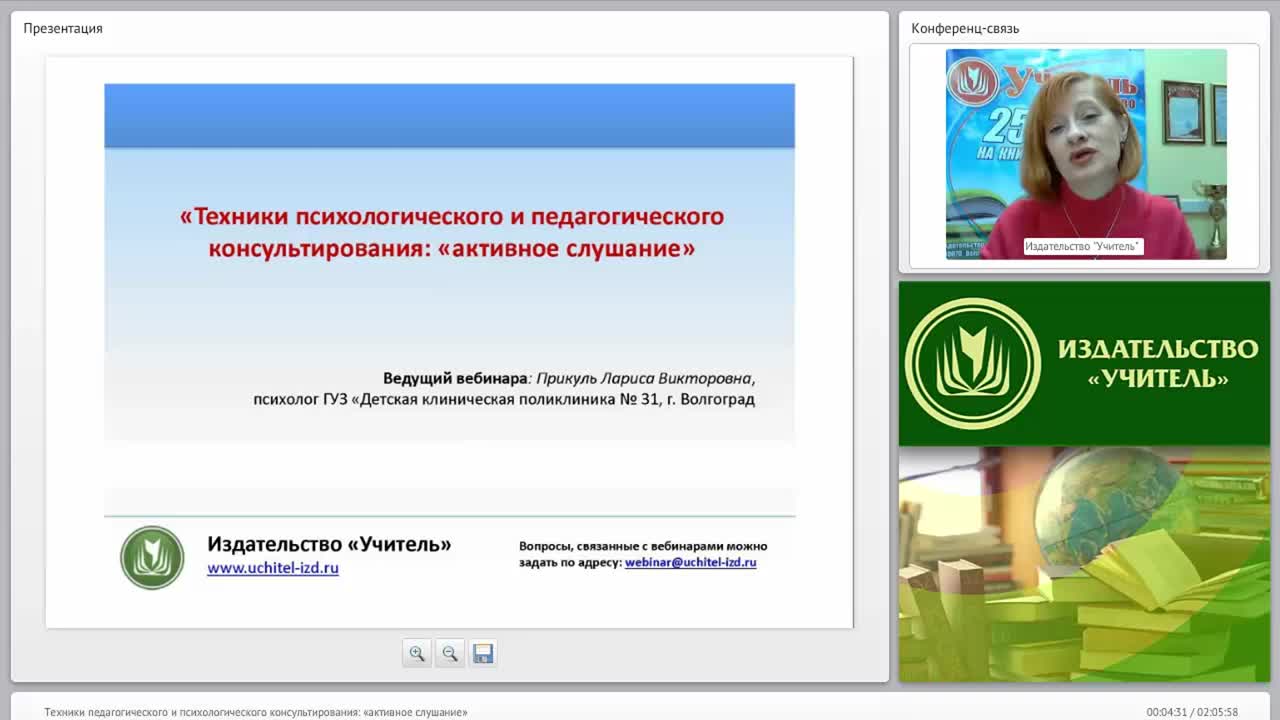Select the Конференц-связь panel title

point(965,28)
